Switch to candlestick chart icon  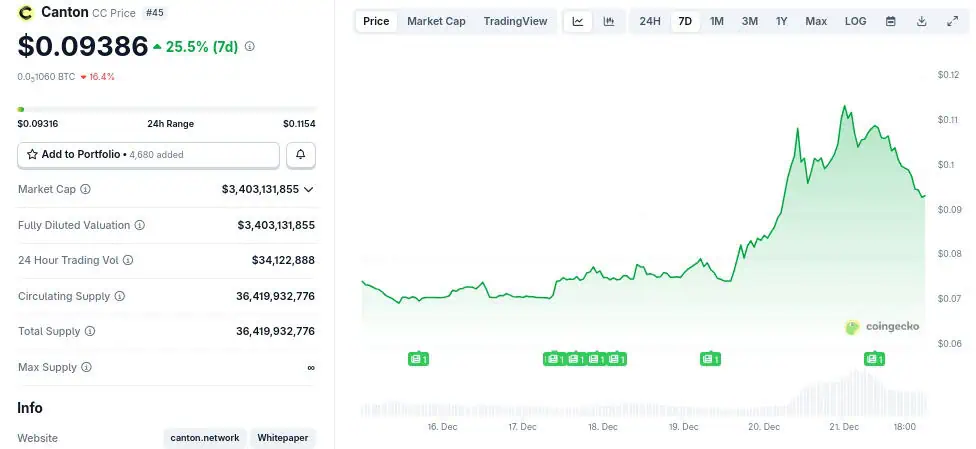pyautogui.click(x=608, y=21)
